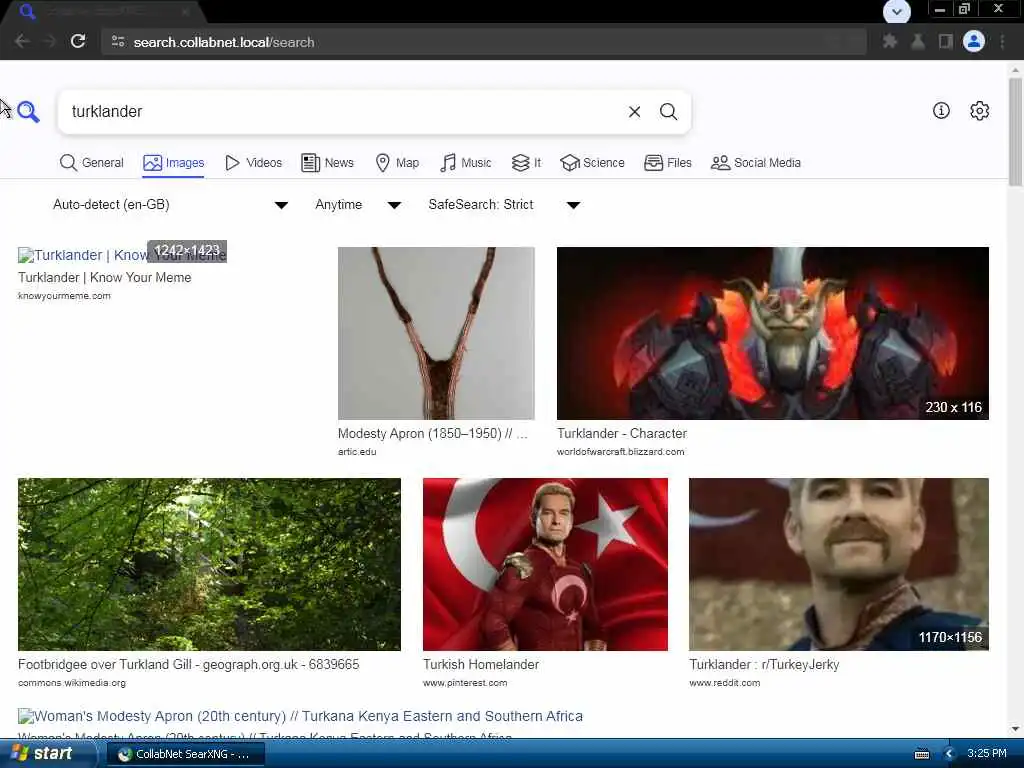The width and height of the screenshot is (1024, 768).
Task: Switch to the Files tab
Action: (x=667, y=163)
